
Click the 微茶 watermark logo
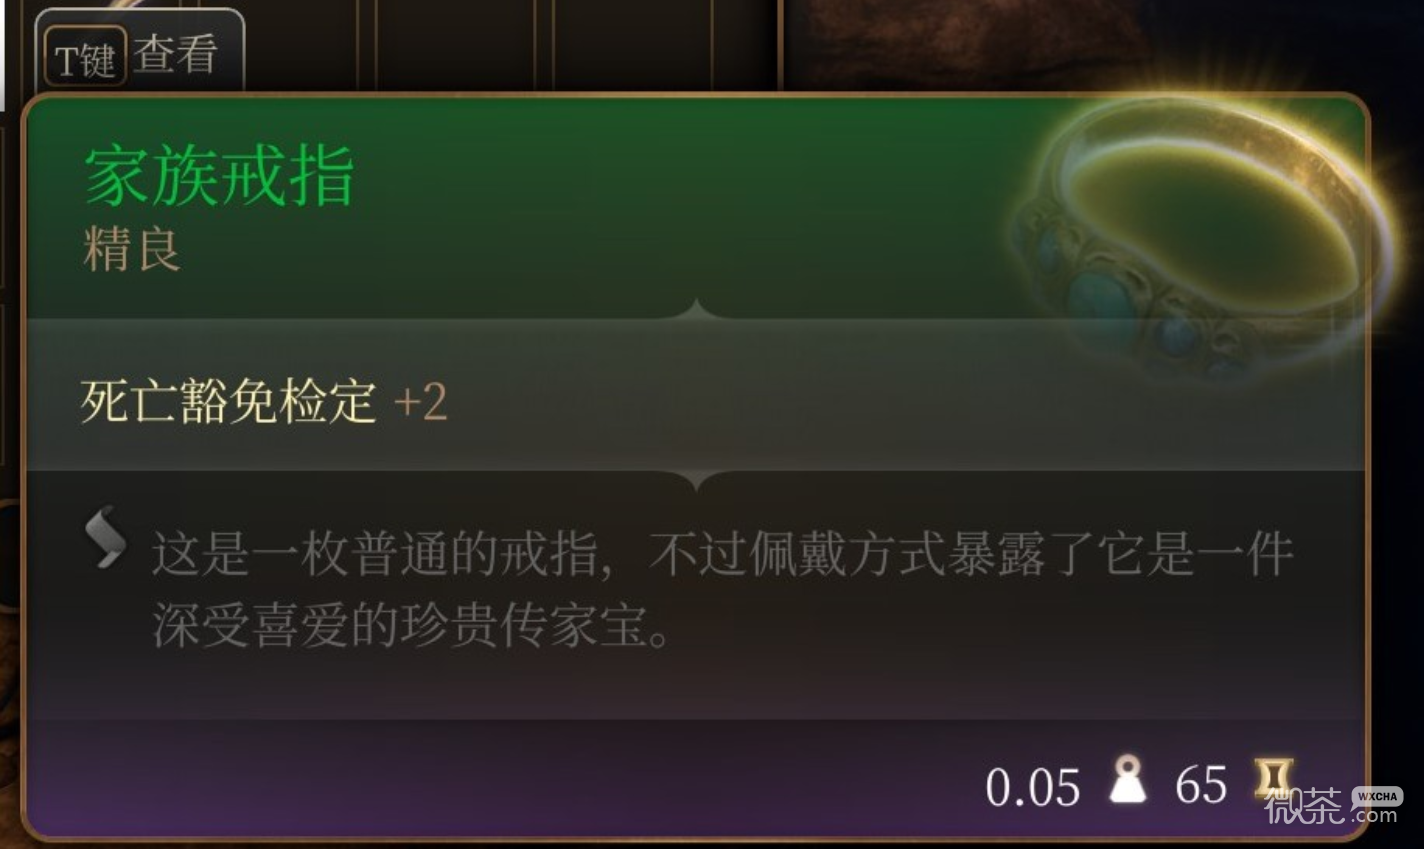tap(1303, 806)
